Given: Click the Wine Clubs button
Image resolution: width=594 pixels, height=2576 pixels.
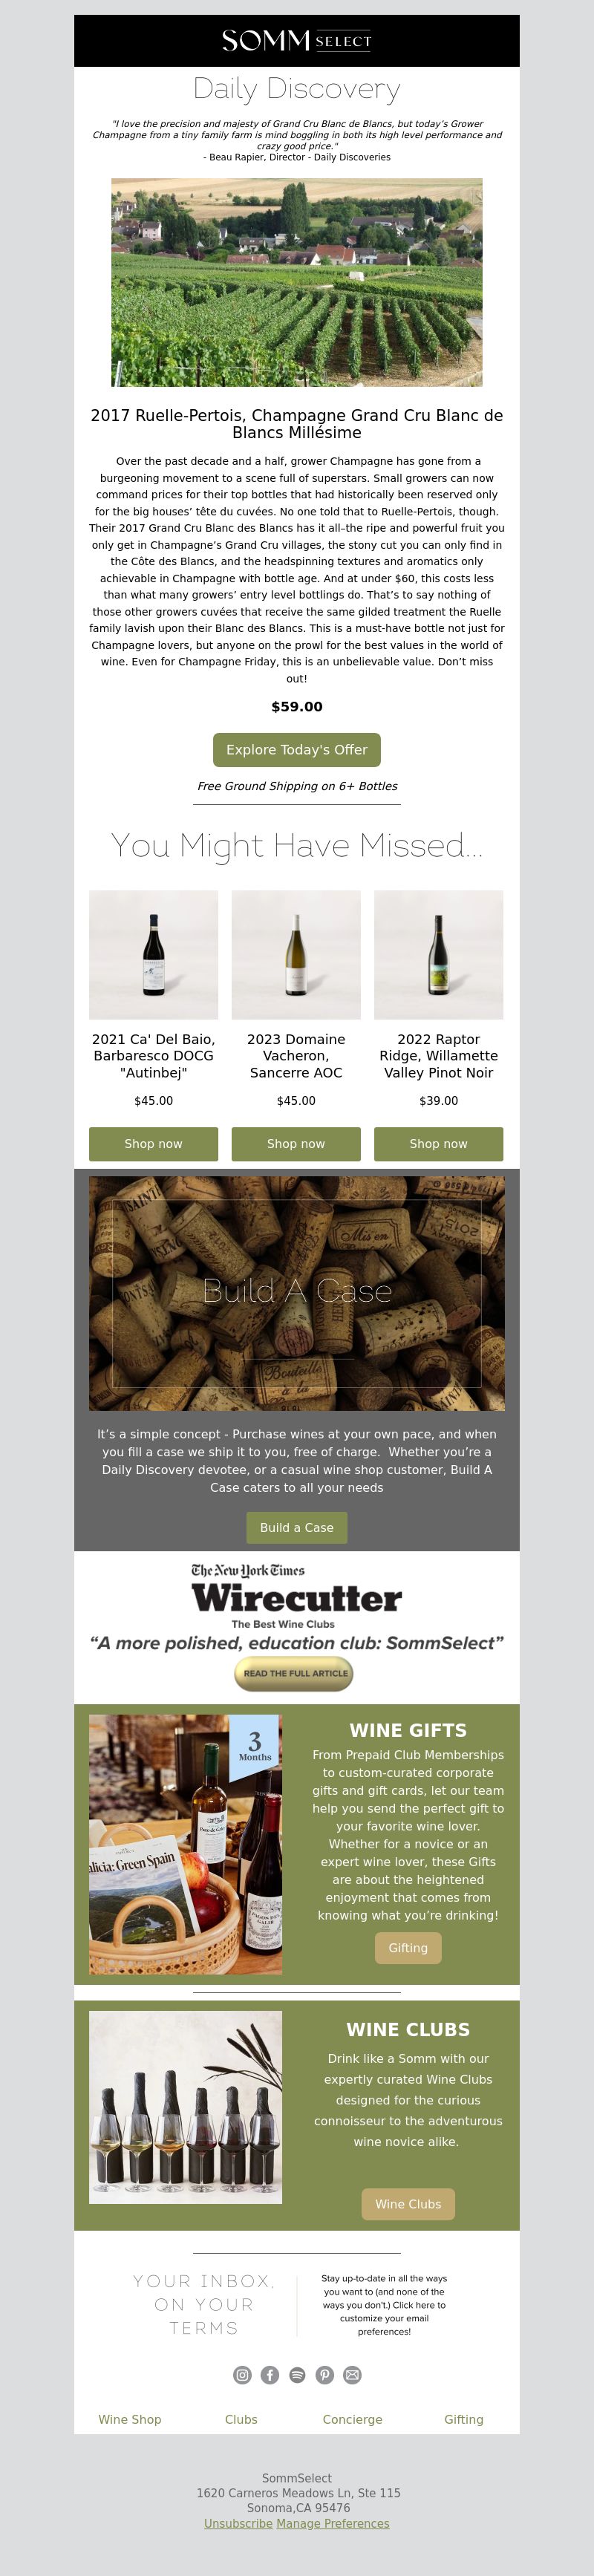Looking at the screenshot, I should [x=408, y=2204].
